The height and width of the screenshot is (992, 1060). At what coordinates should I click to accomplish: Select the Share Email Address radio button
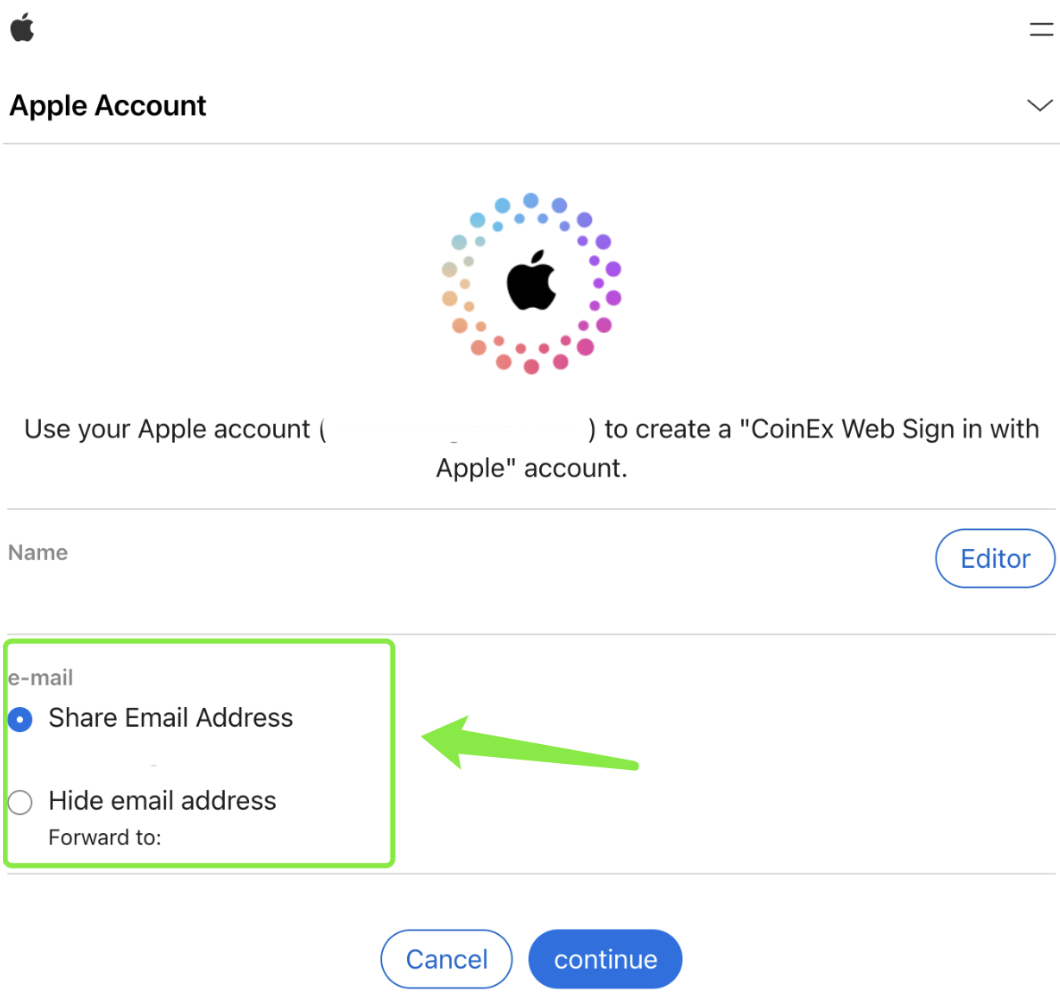[20, 719]
